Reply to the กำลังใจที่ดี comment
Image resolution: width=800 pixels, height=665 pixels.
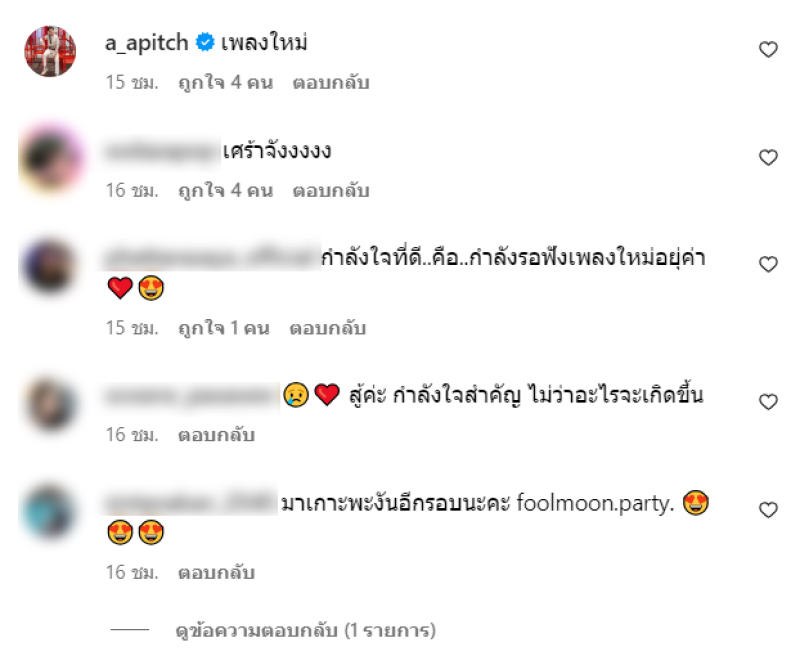pos(328,328)
